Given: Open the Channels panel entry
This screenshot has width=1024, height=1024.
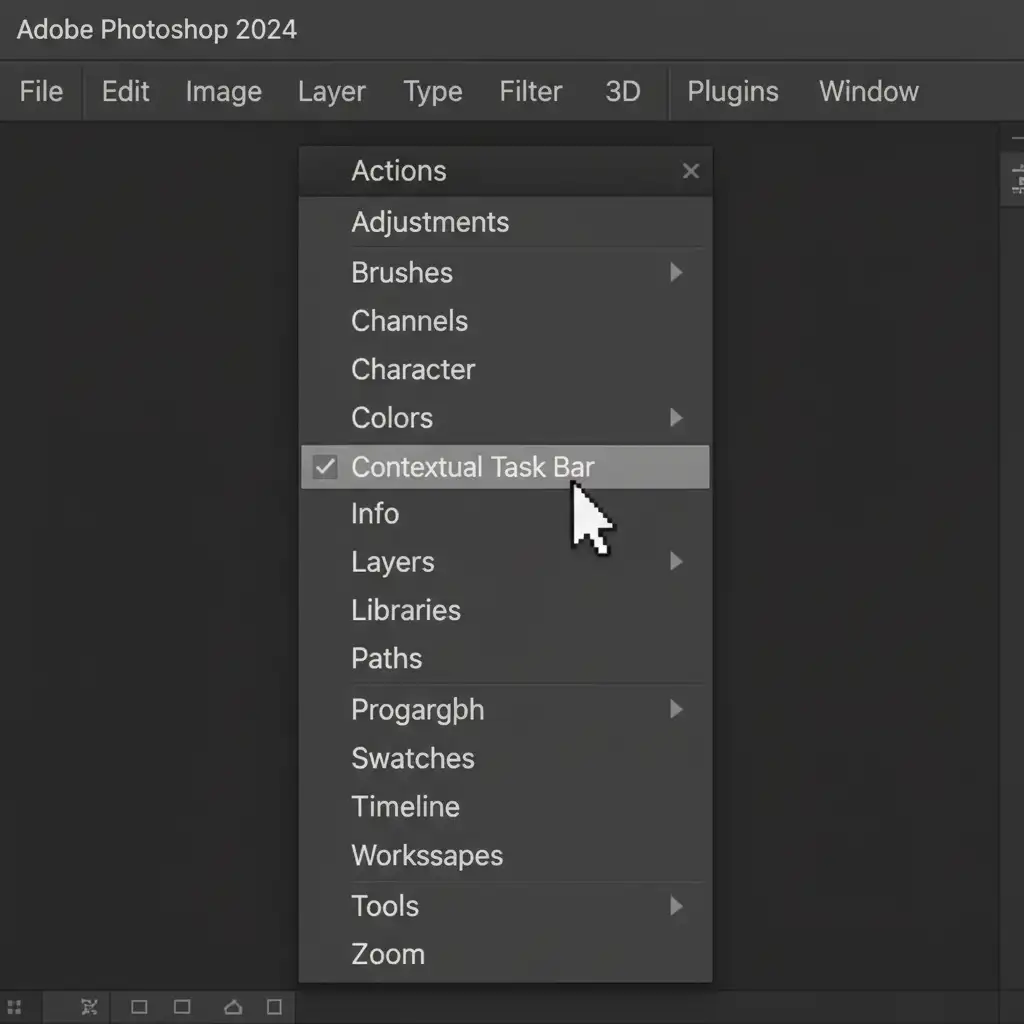Looking at the screenshot, I should click(x=409, y=321).
